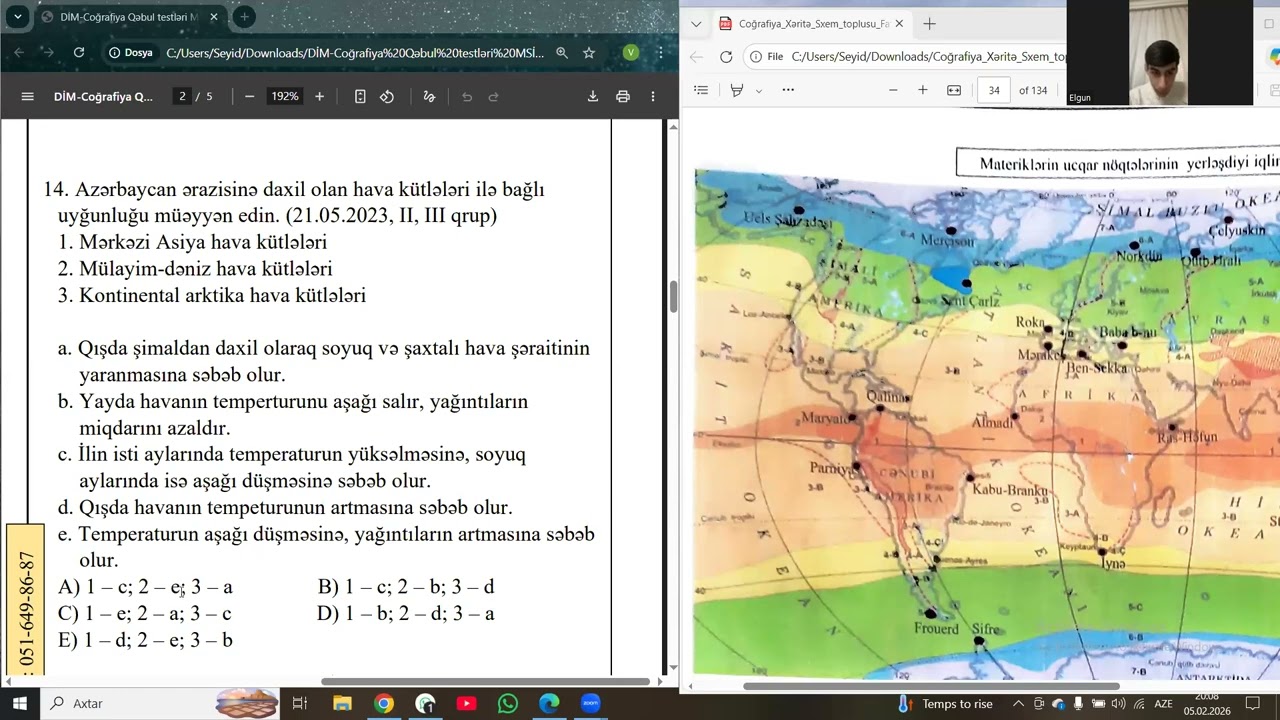Rotate the Chrome PDF counterclockwise
Viewport: 1280px width, 720px height.
pos(387,97)
